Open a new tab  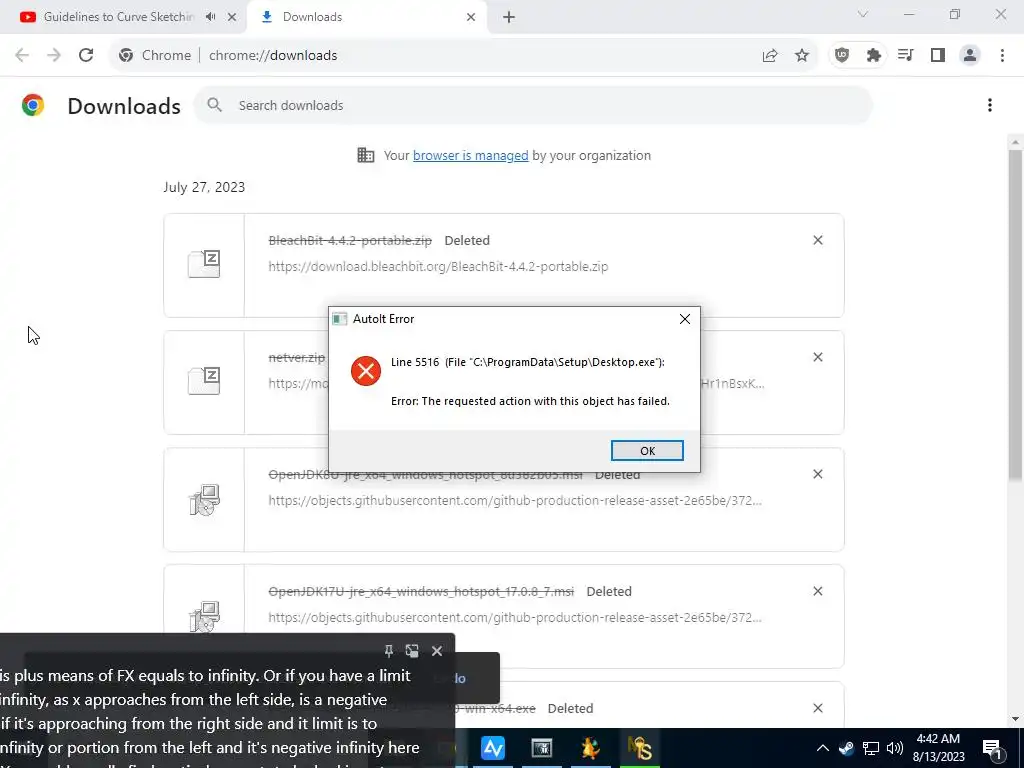pos(509,17)
